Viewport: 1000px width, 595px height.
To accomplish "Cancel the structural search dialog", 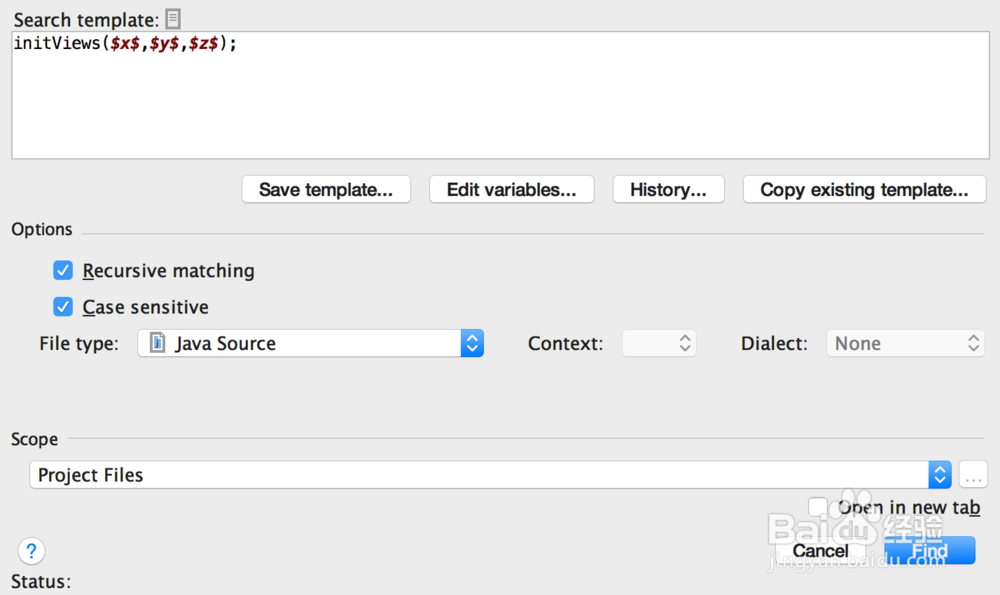I will tap(820, 551).
